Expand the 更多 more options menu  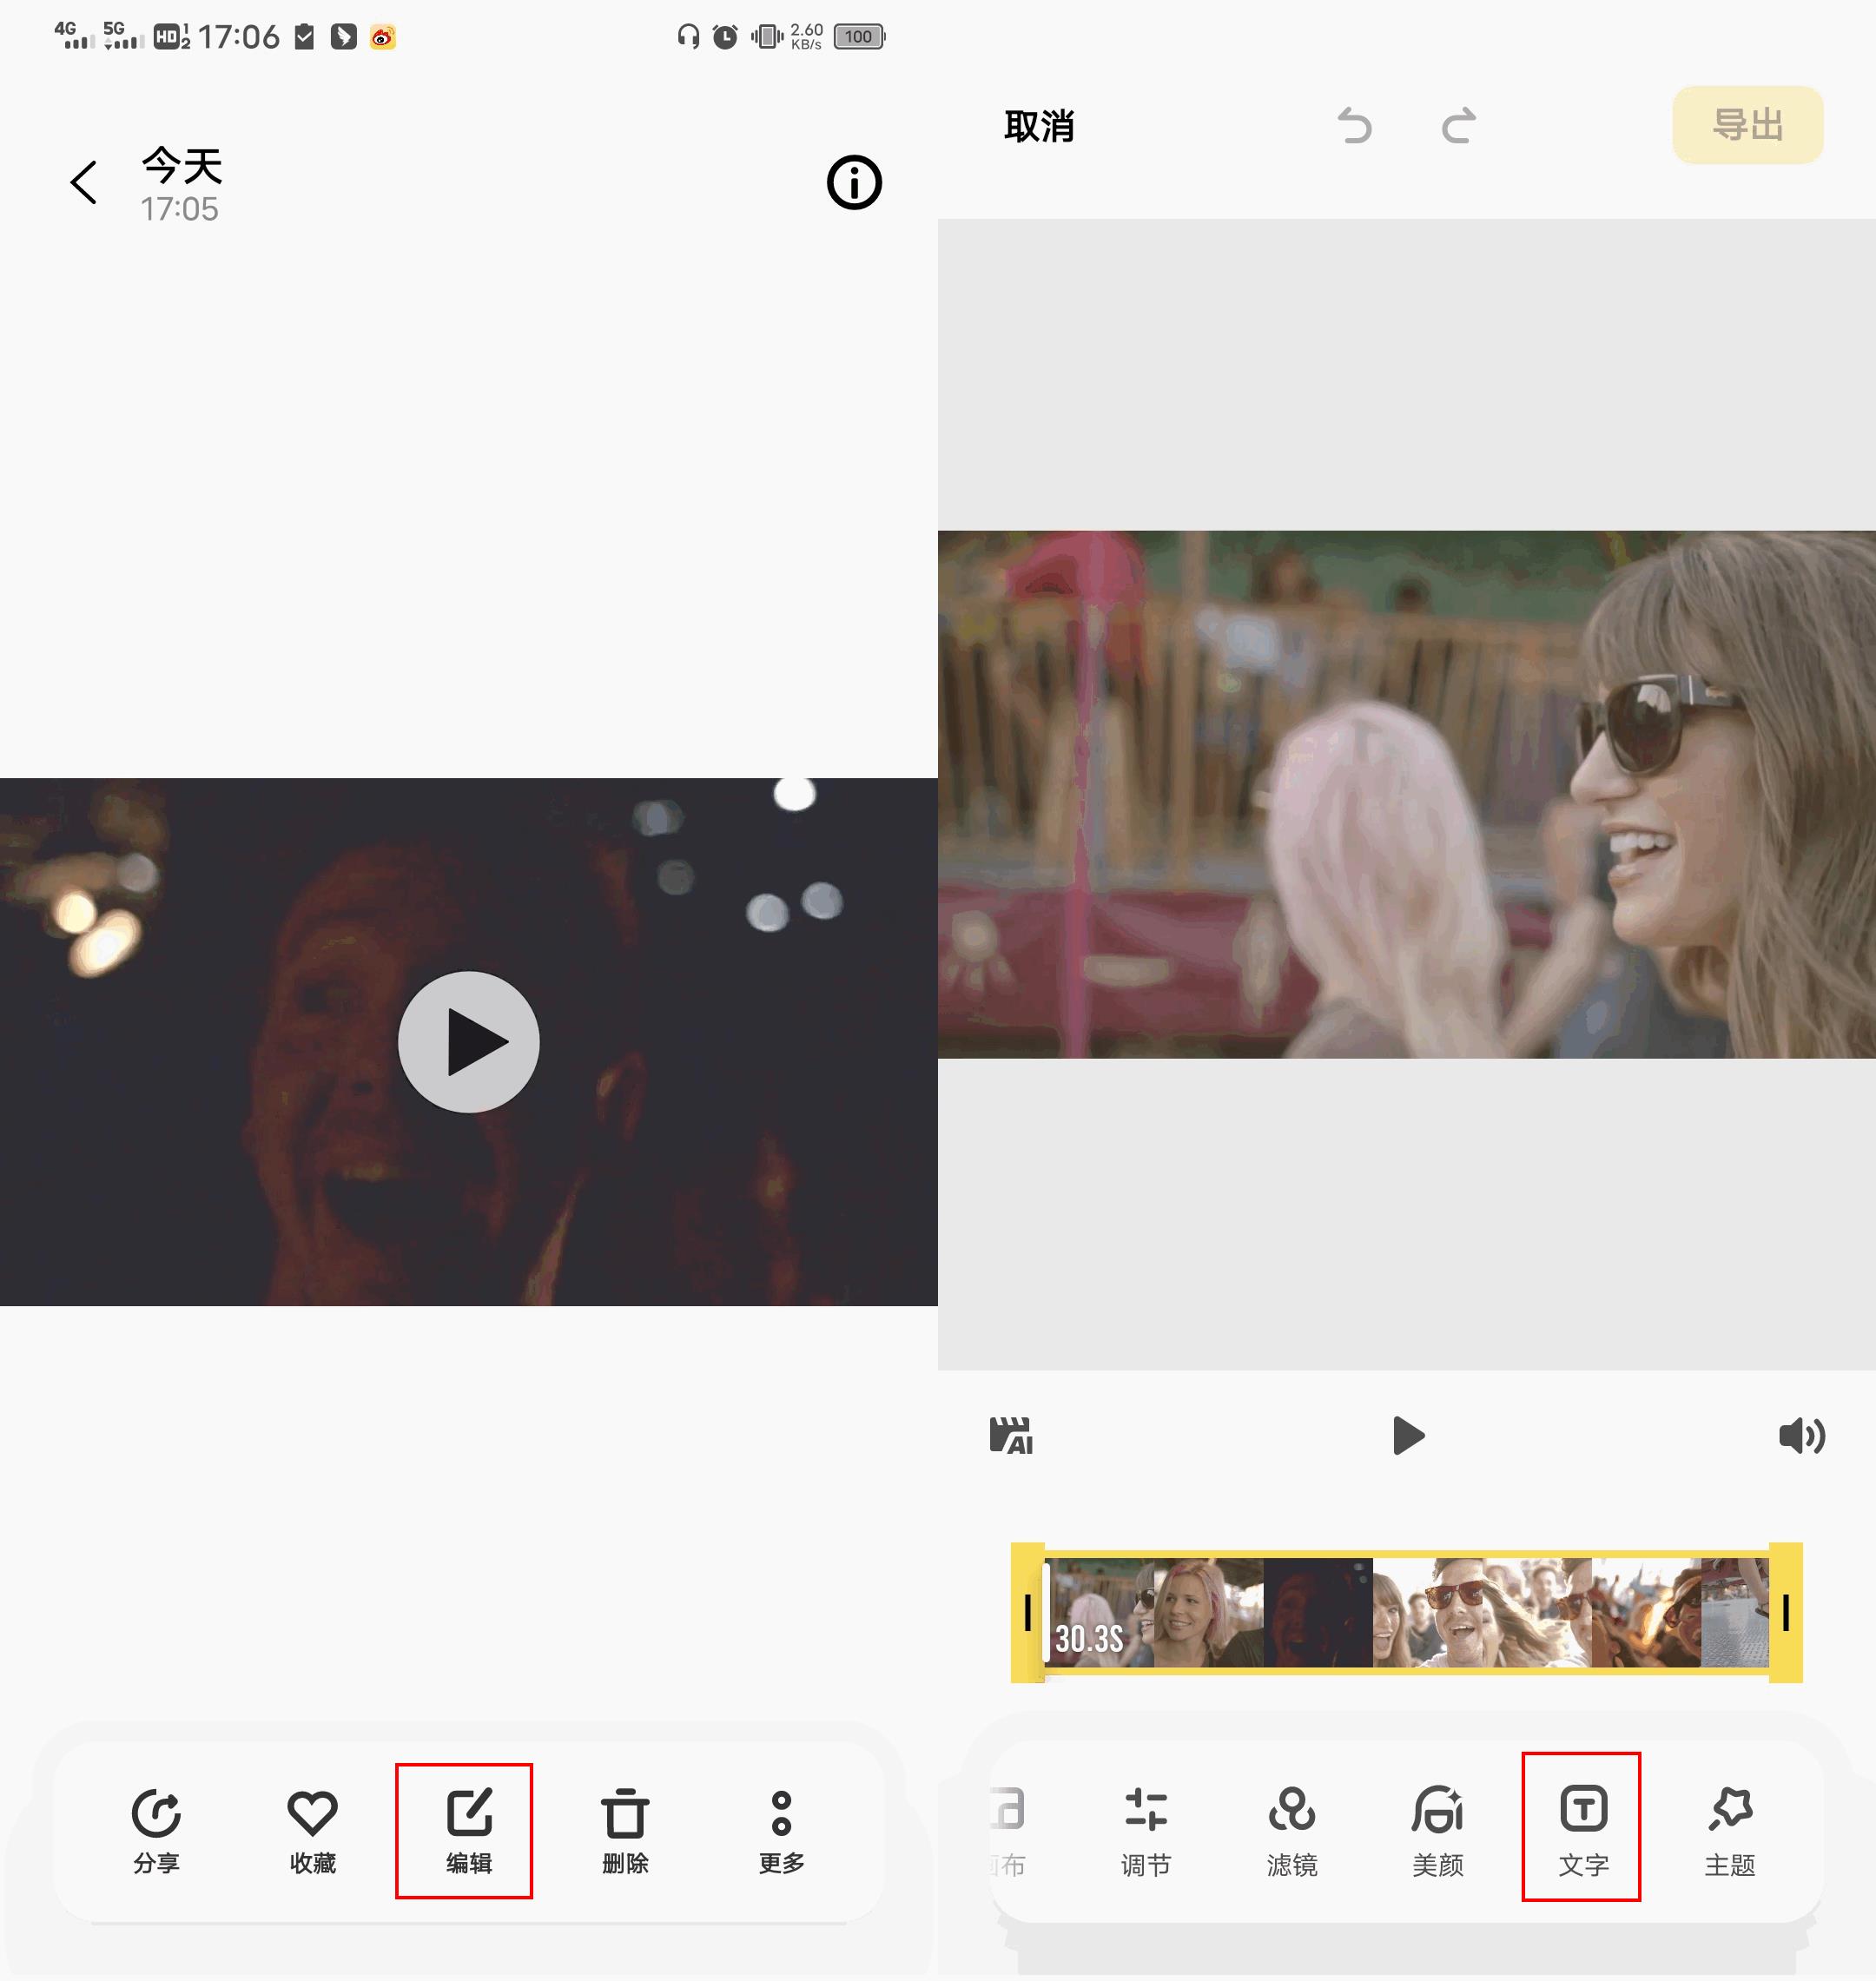pyautogui.click(x=781, y=1830)
